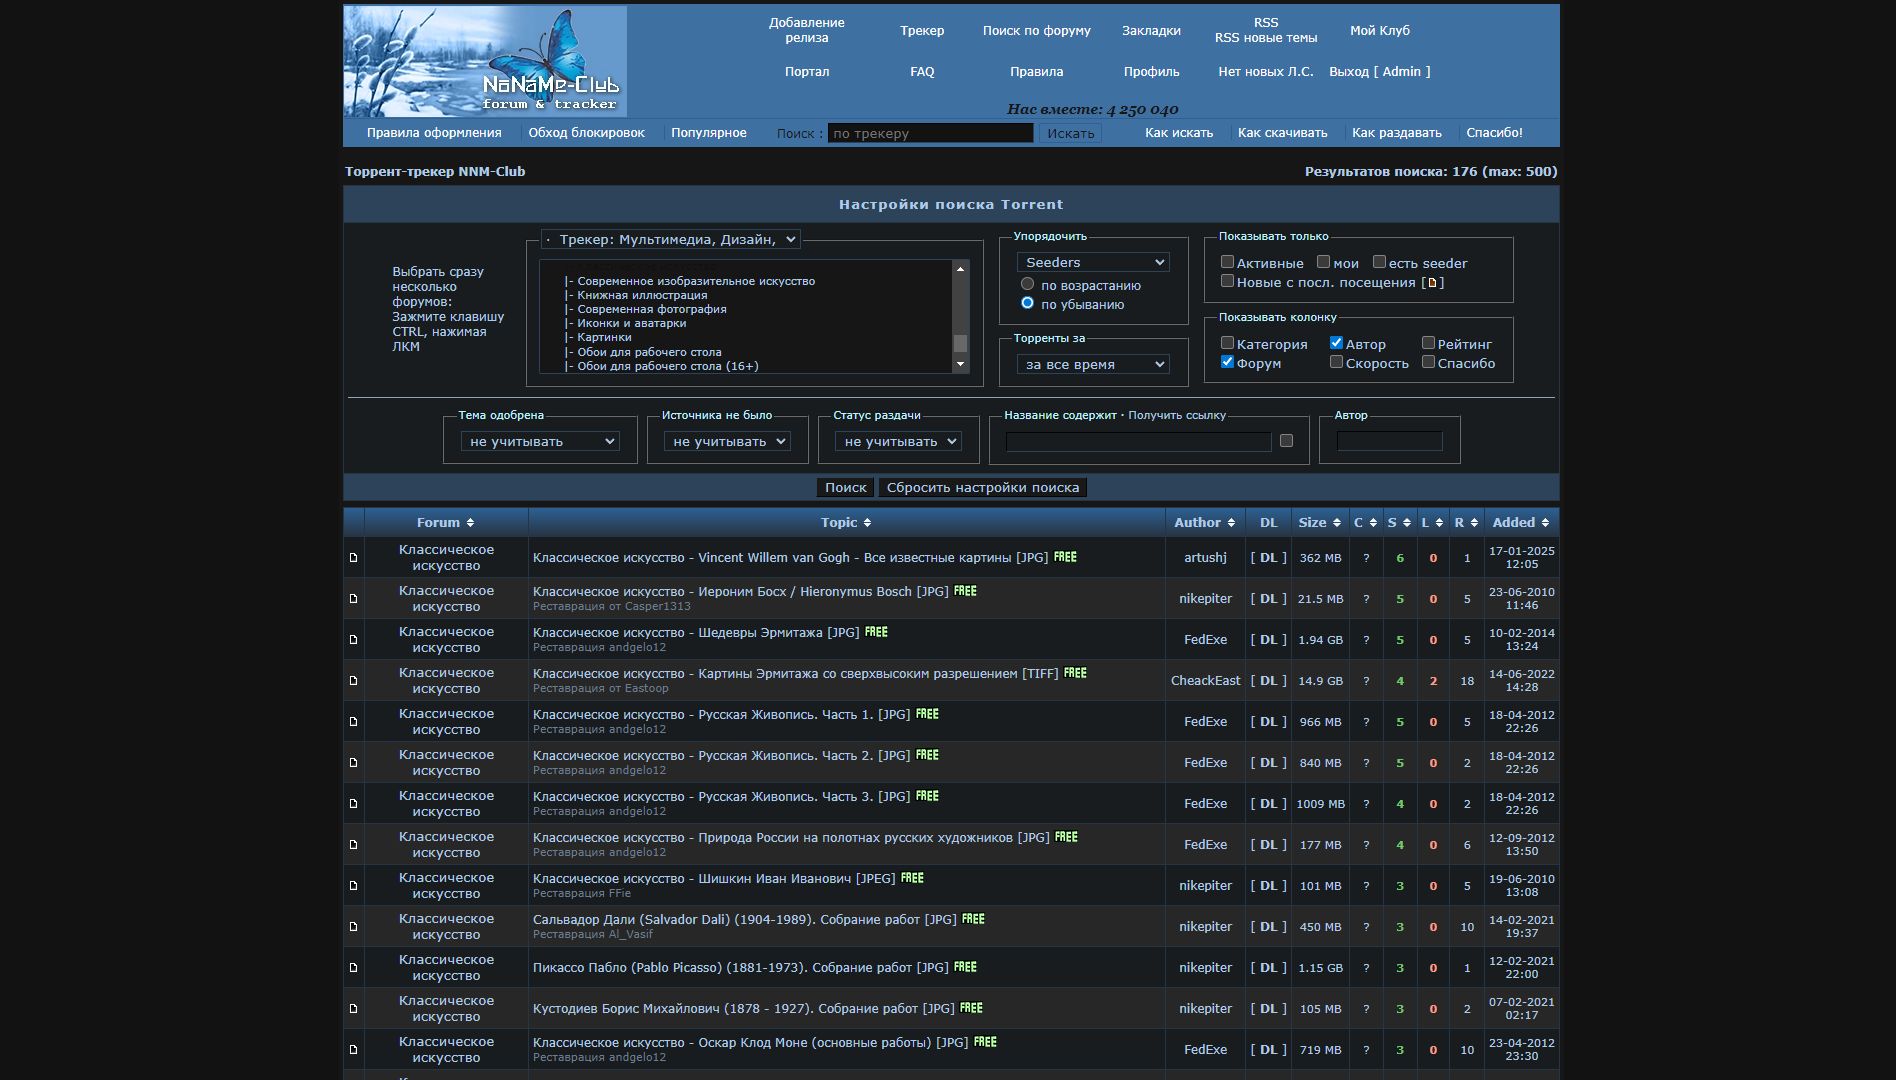This screenshot has width=1896, height=1080.
Task: Select Иконки и аватарки in forum list
Action: point(631,323)
